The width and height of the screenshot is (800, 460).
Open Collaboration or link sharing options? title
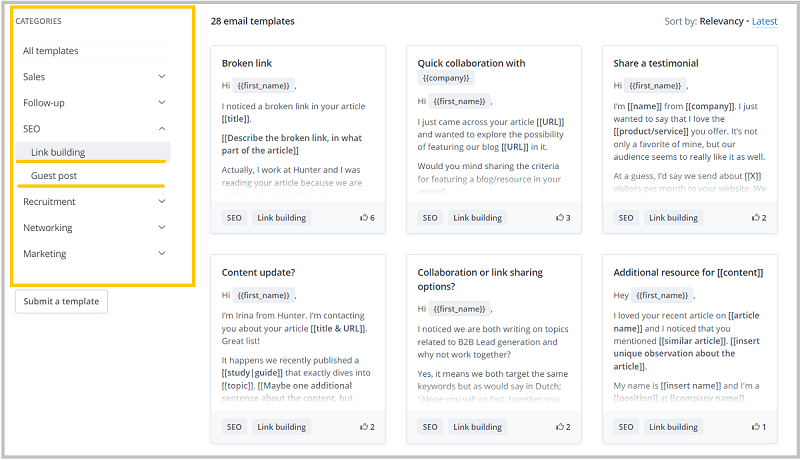(480, 279)
